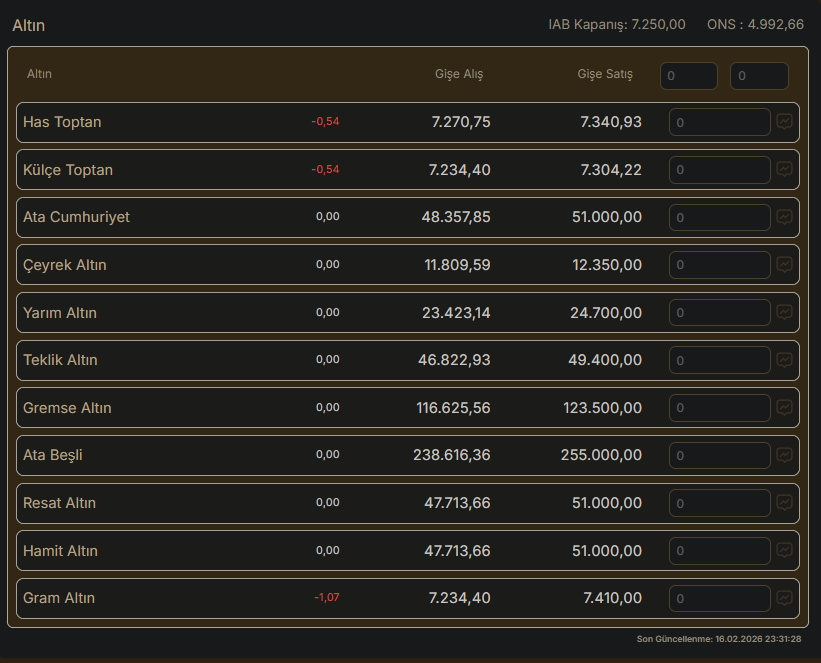Select the Gişe Alış column header
821x663 pixels.
[x=459, y=74]
